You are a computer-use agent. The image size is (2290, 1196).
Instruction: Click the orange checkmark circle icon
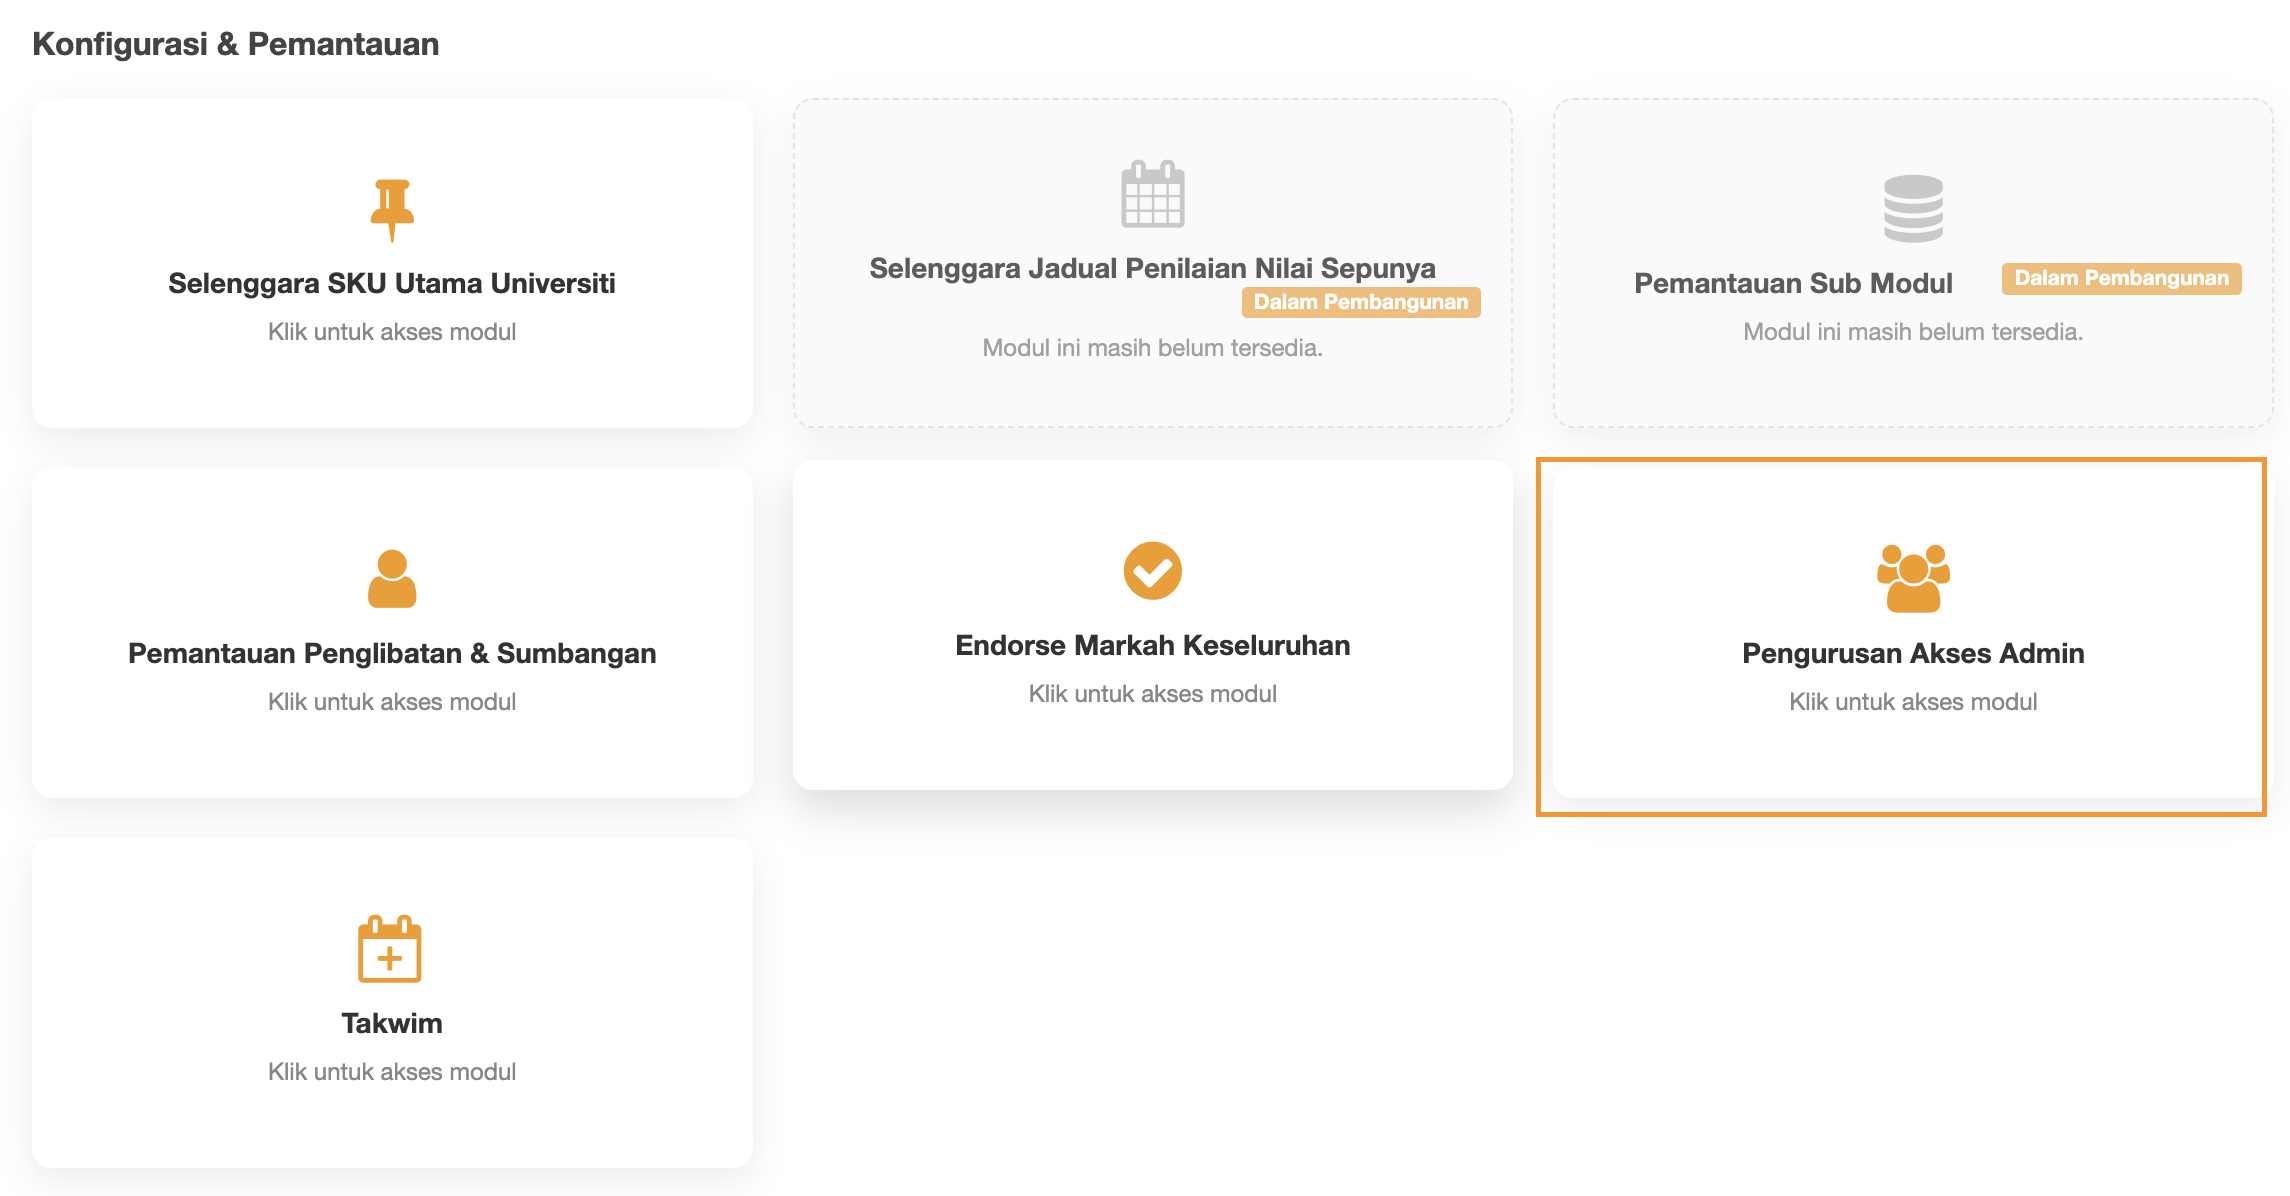pyautogui.click(x=1152, y=571)
